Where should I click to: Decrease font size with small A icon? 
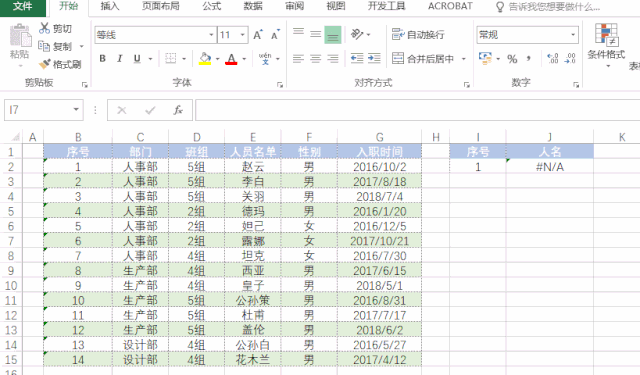tap(276, 35)
